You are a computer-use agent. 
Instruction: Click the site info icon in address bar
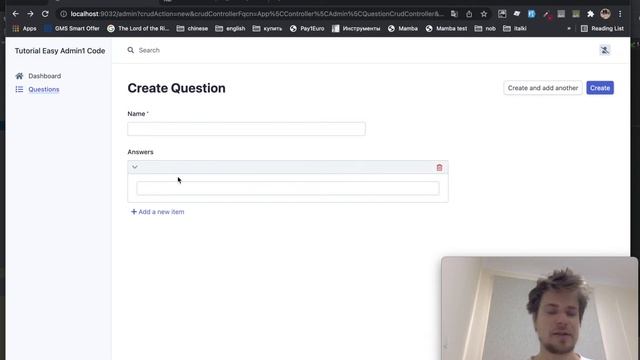click(x=63, y=14)
